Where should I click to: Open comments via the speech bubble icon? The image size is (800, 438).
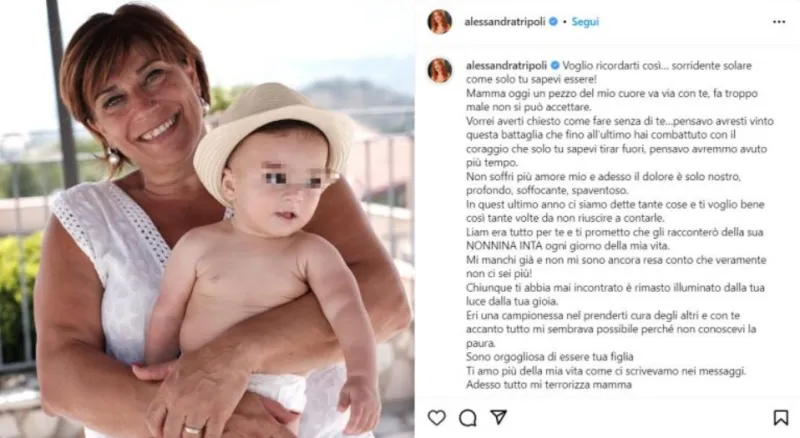467,418
